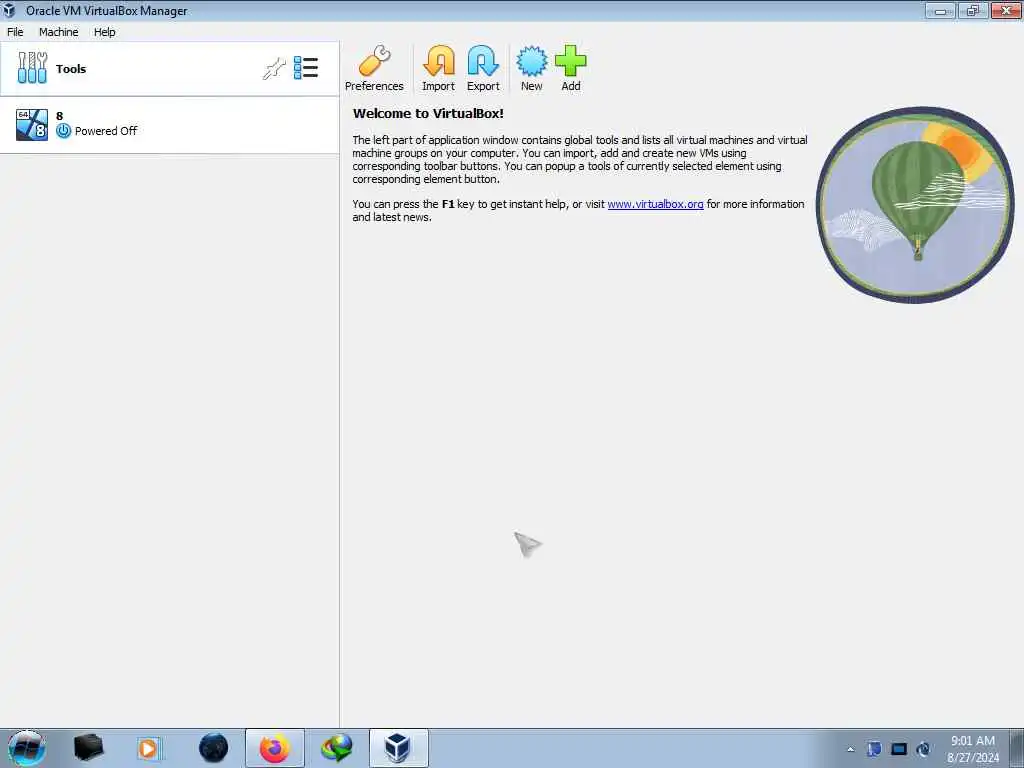
Task: Open the dark blue globe taskbar app
Action: (x=214, y=748)
